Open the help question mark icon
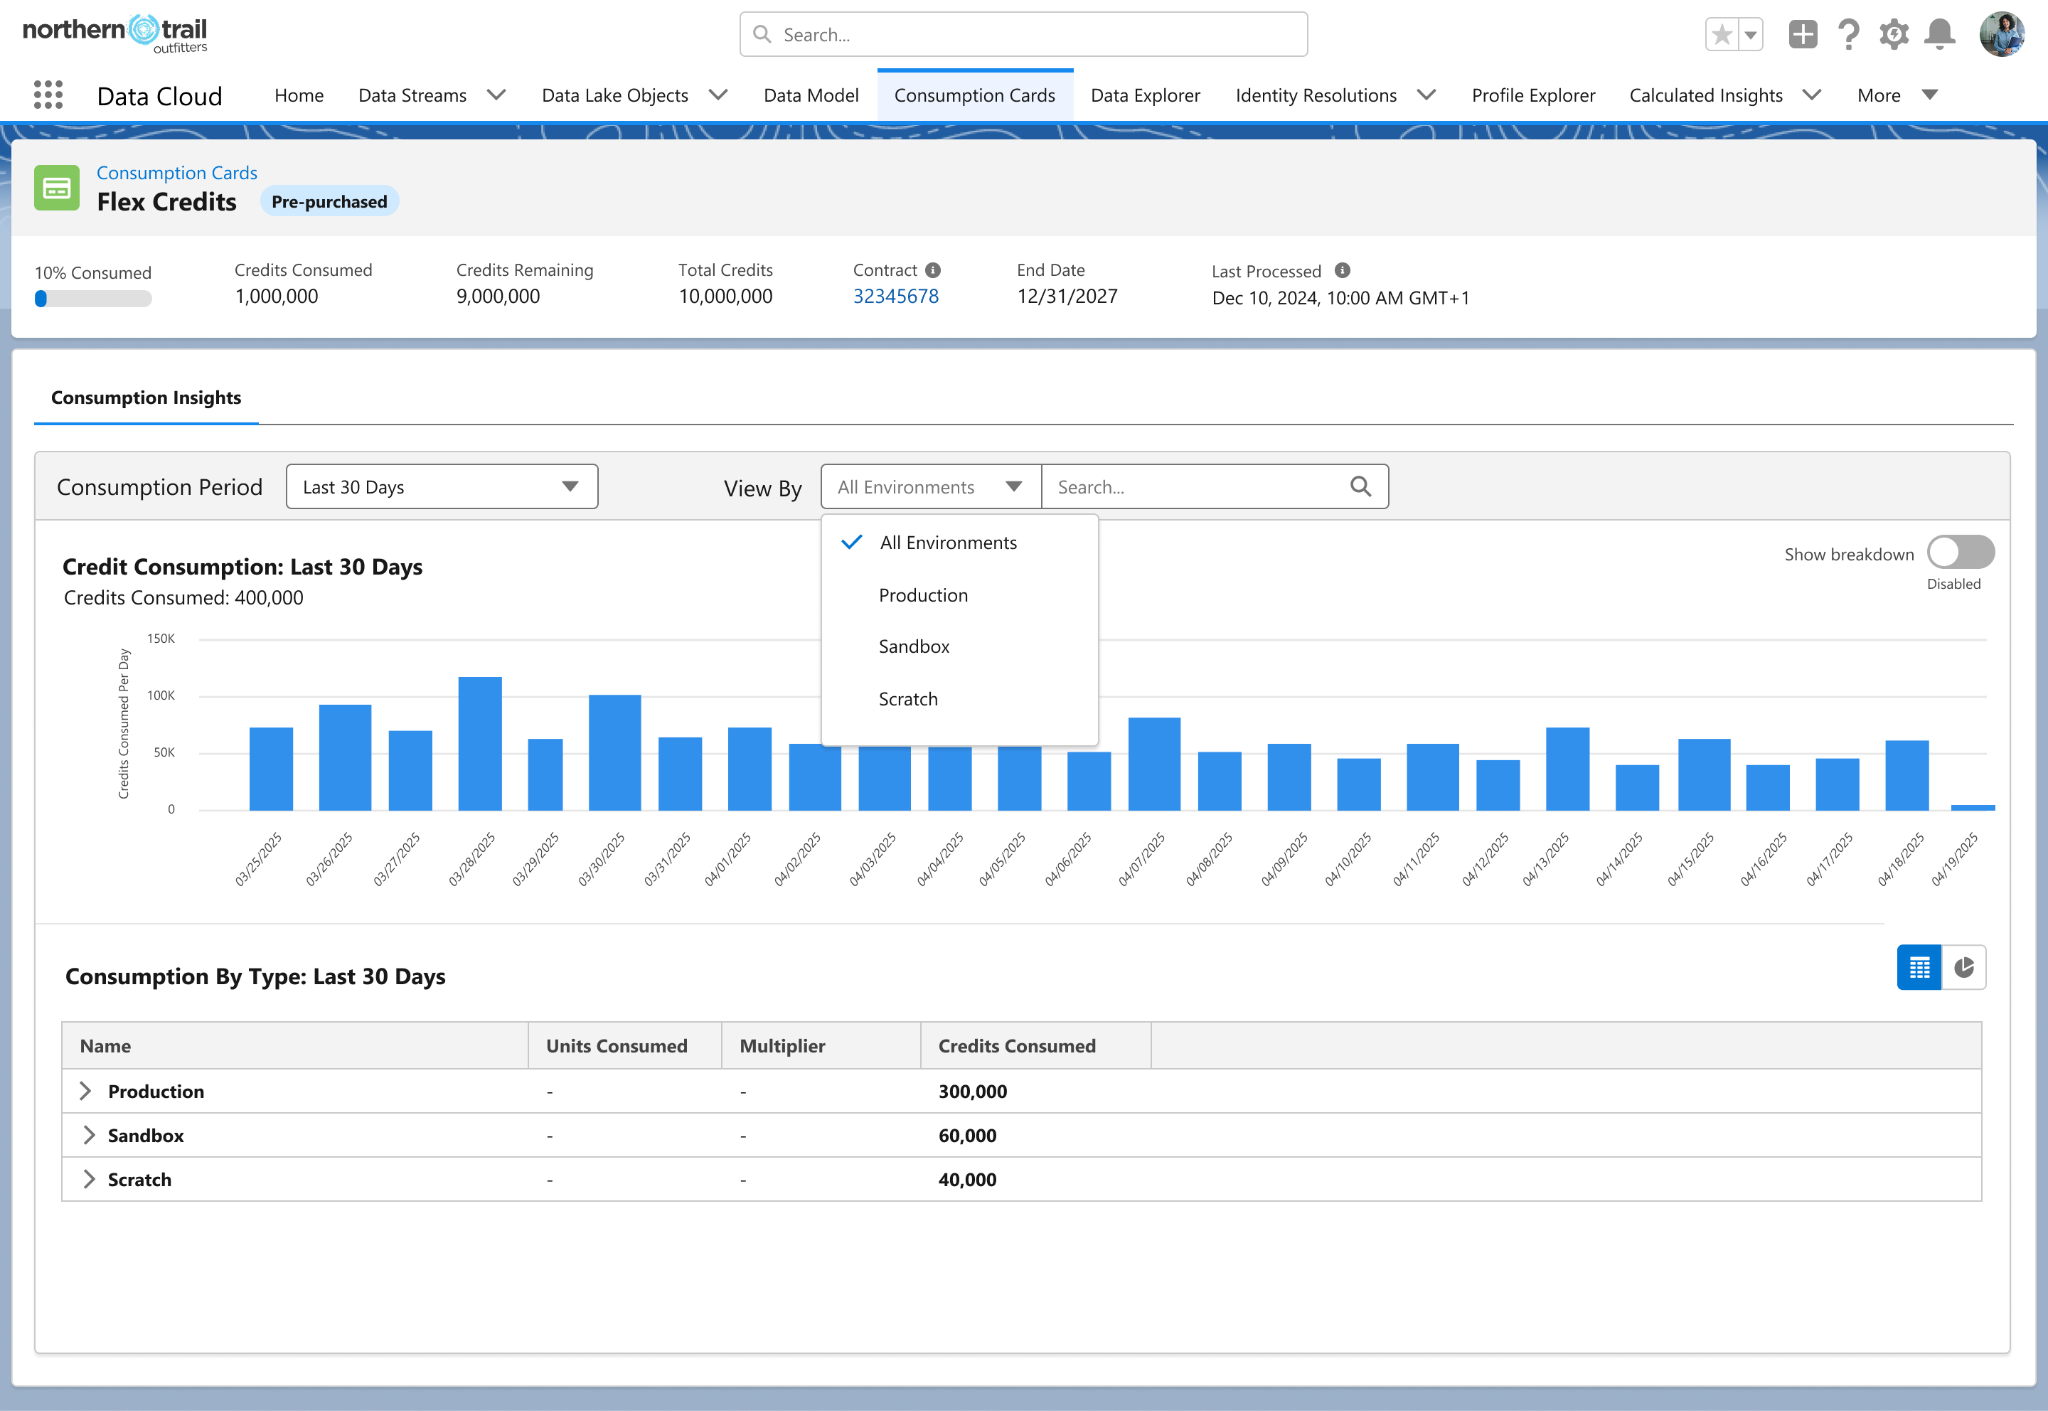This screenshot has width=2048, height=1411. click(1849, 35)
